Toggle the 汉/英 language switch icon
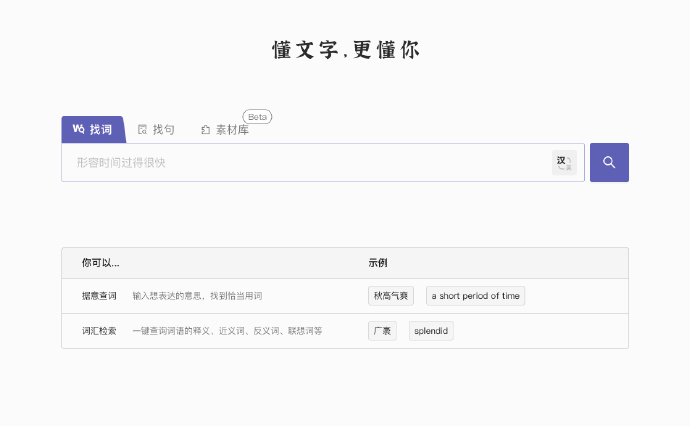This screenshot has height=426, width=690. pos(564,162)
